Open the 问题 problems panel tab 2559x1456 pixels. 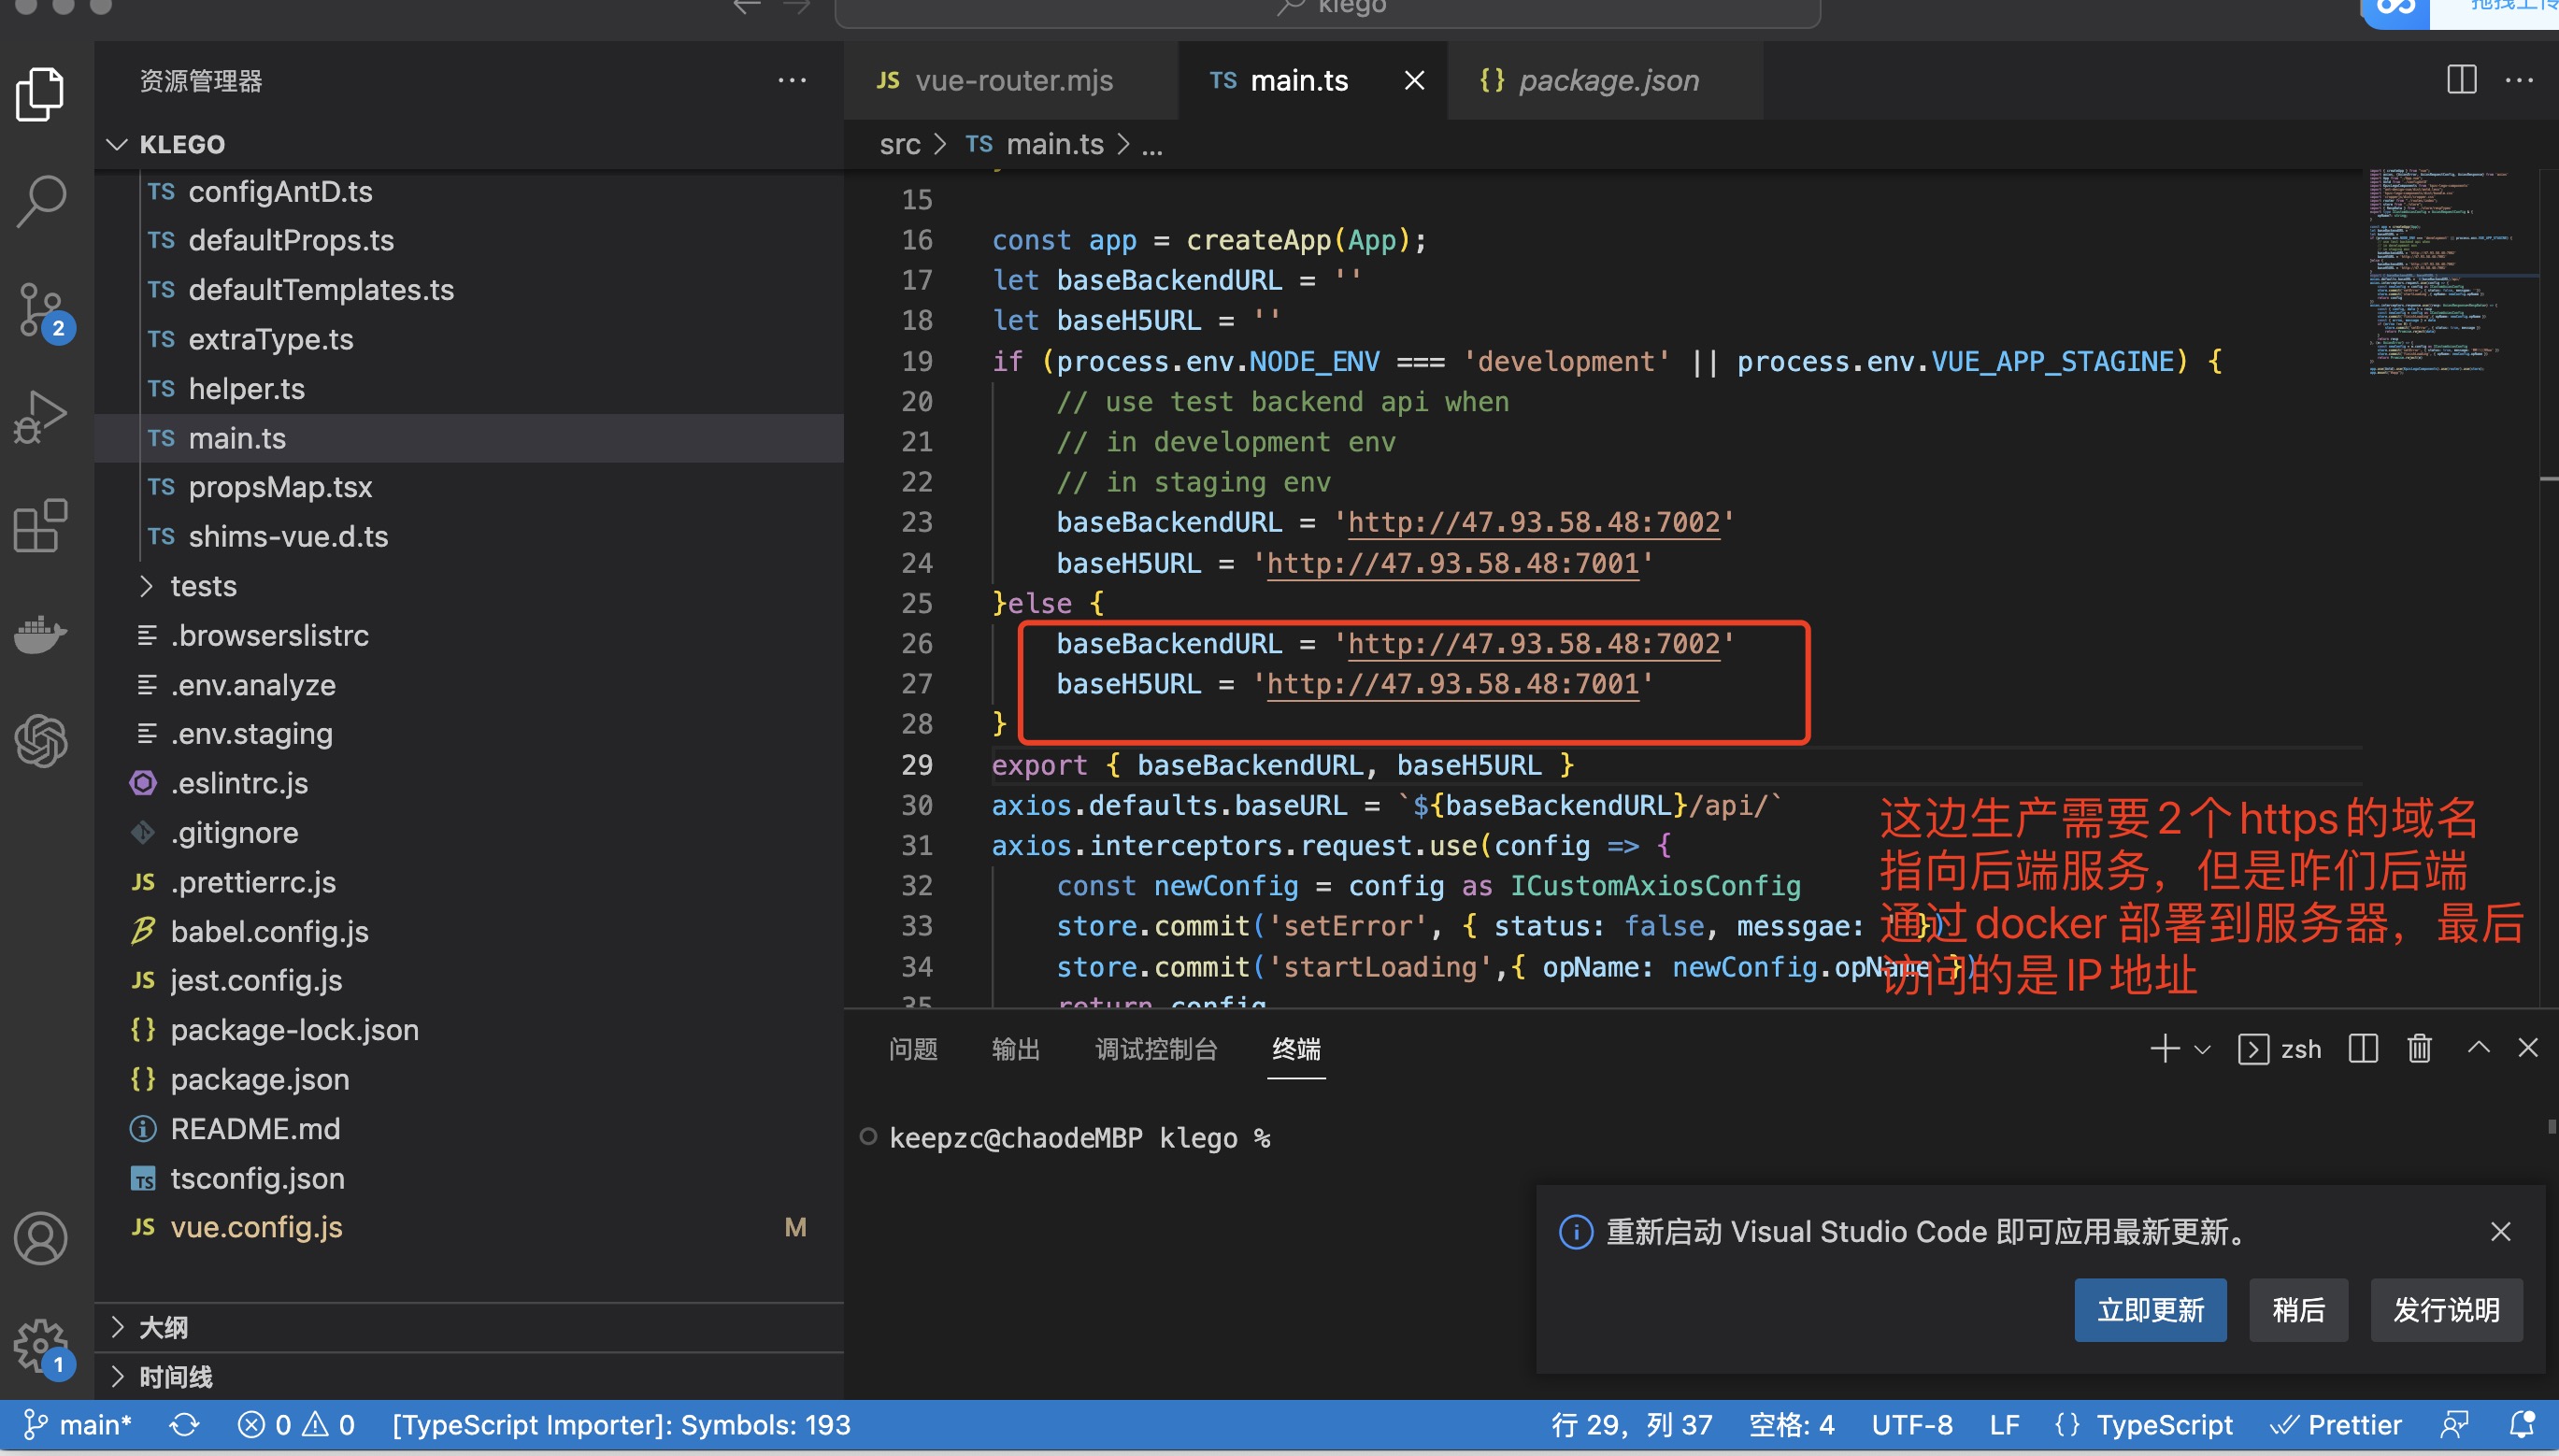point(913,1049)
